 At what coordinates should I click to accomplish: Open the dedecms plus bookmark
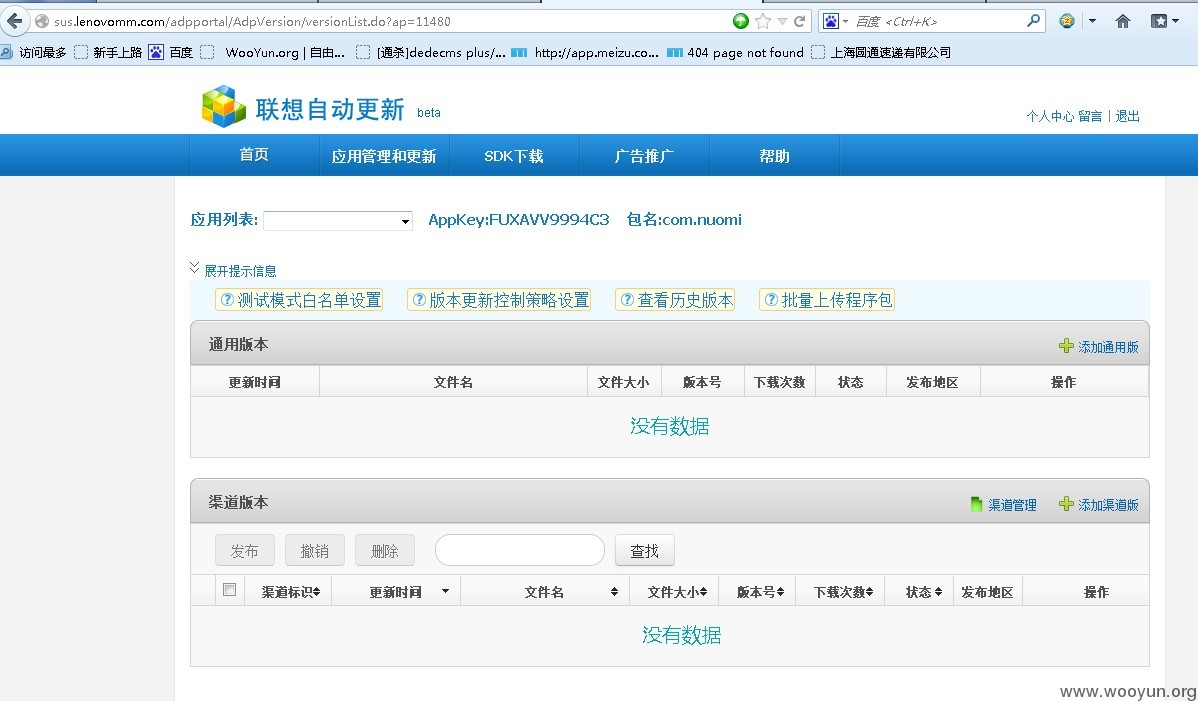[x=431, y=53]
